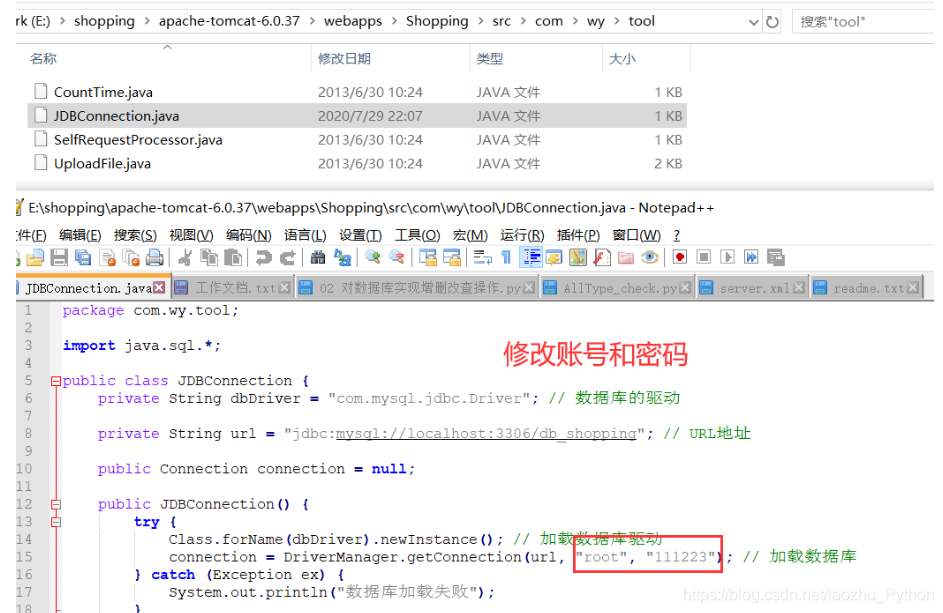Click the Save All toolbar icon
943x613 pixels.
click(83, 257)
